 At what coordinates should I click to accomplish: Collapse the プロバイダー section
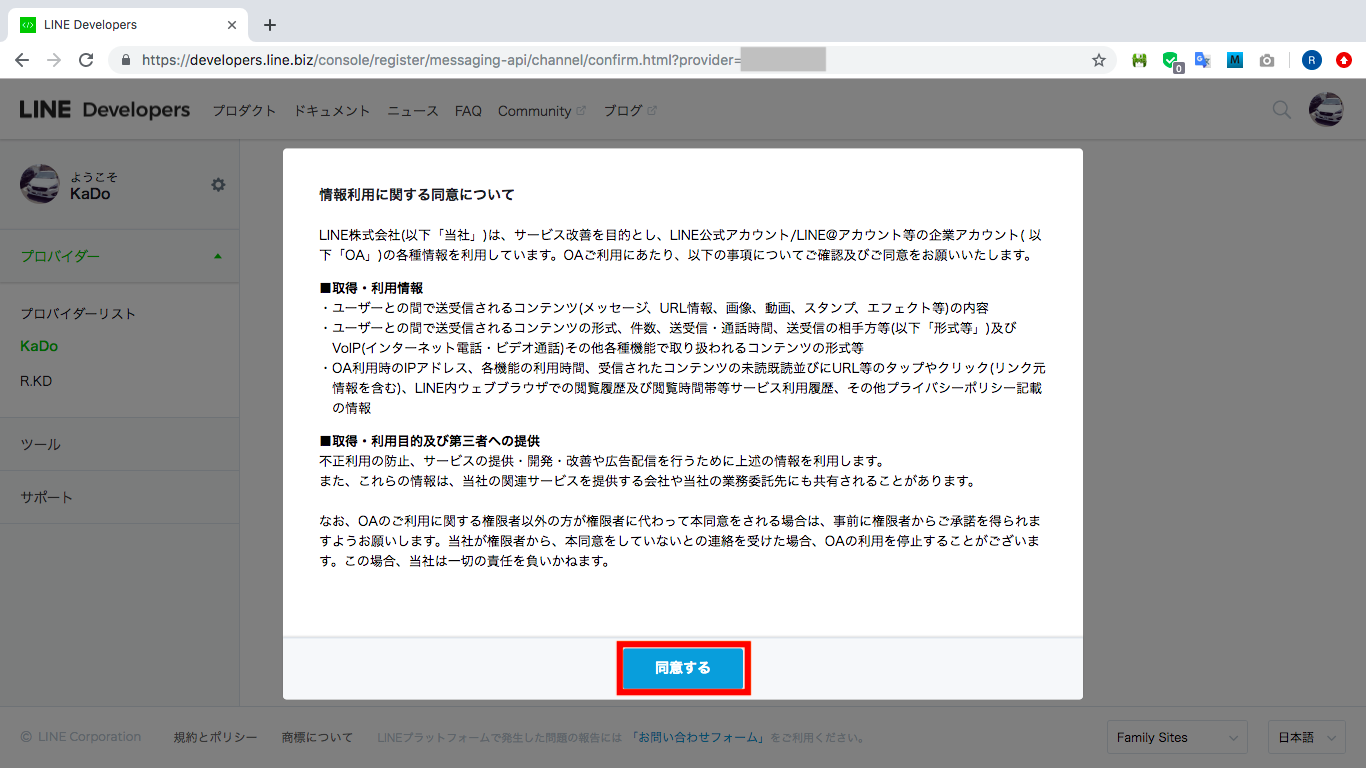click(120, 256)
